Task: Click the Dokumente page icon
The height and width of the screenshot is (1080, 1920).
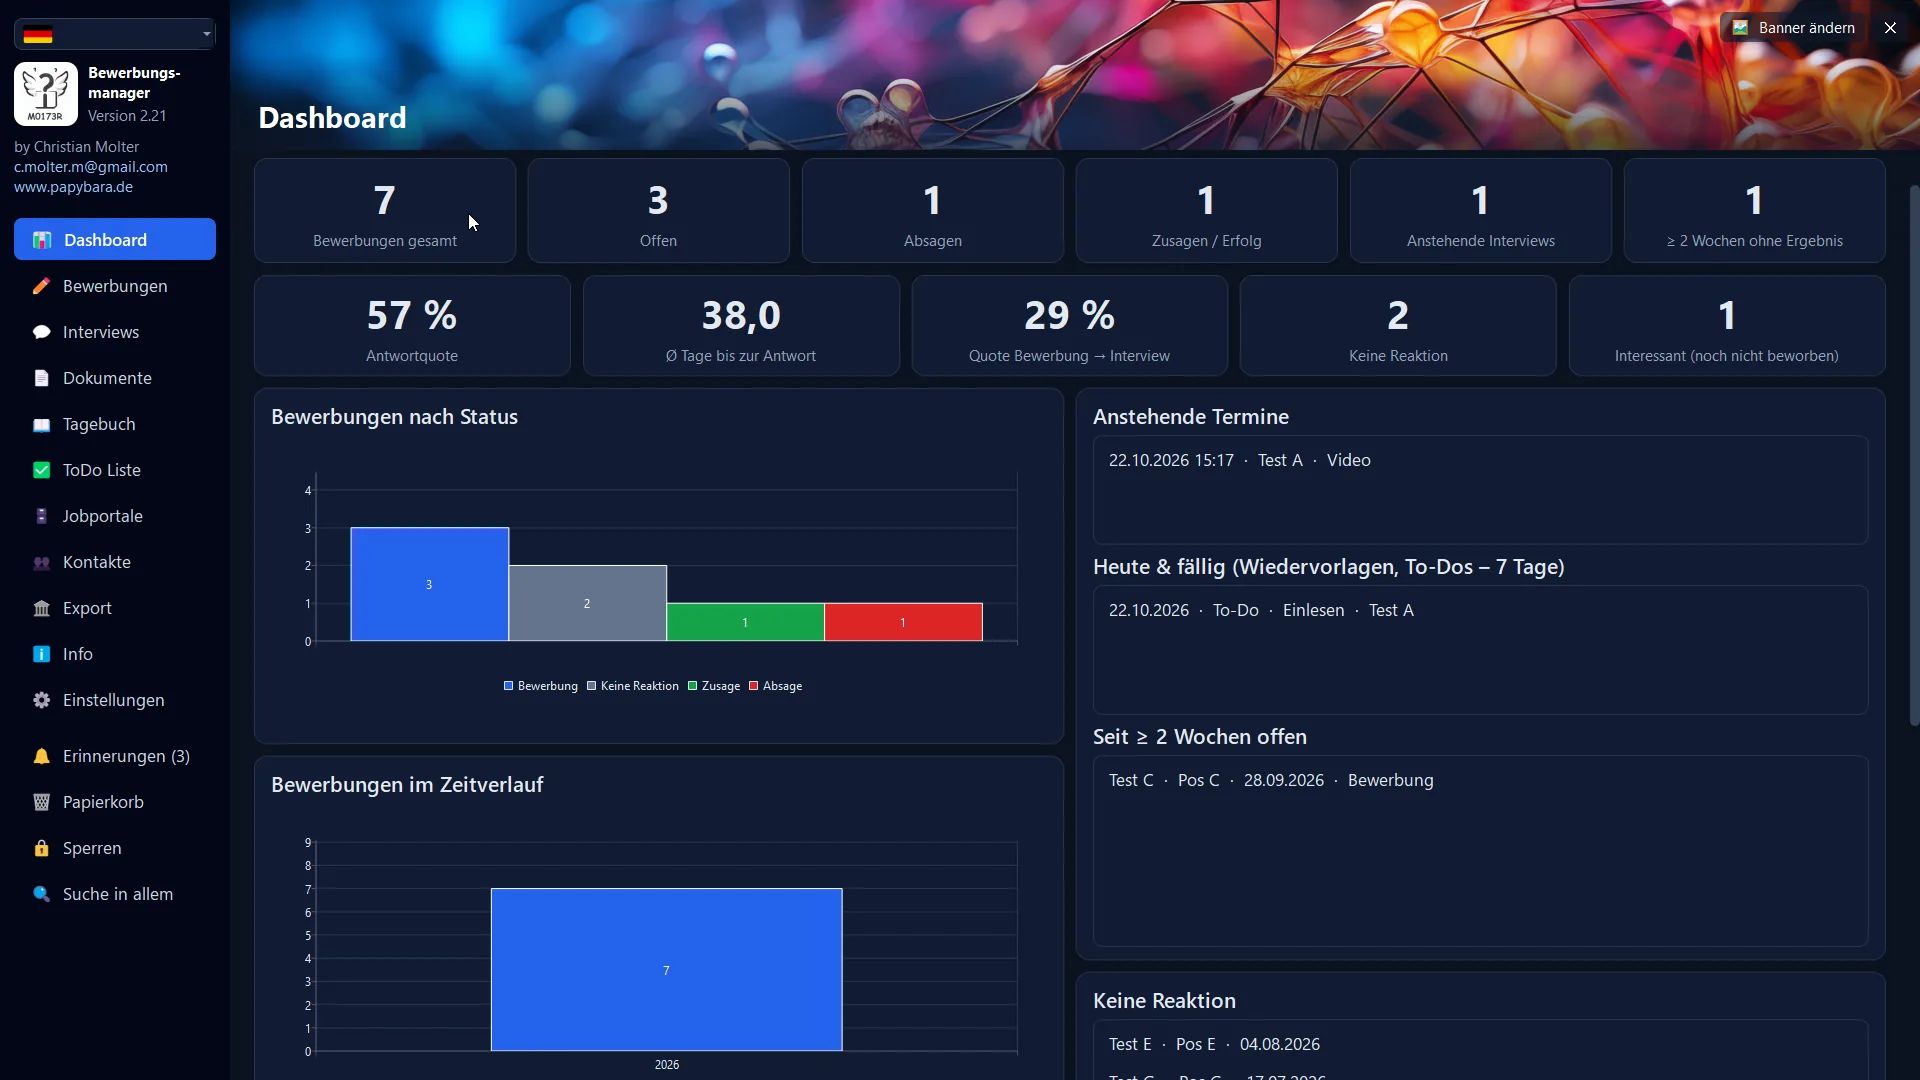Action: pyautogui.click(x=41, y=378)
